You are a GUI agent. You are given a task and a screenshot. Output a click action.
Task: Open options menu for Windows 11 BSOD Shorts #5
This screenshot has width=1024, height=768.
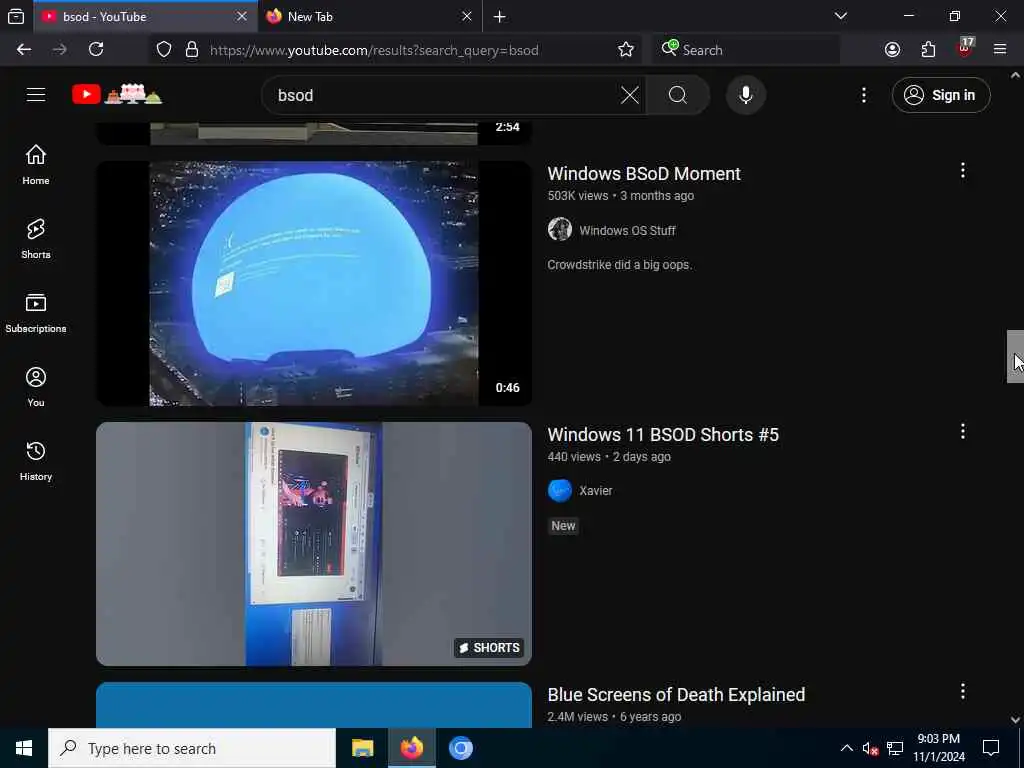pos(962,431)
